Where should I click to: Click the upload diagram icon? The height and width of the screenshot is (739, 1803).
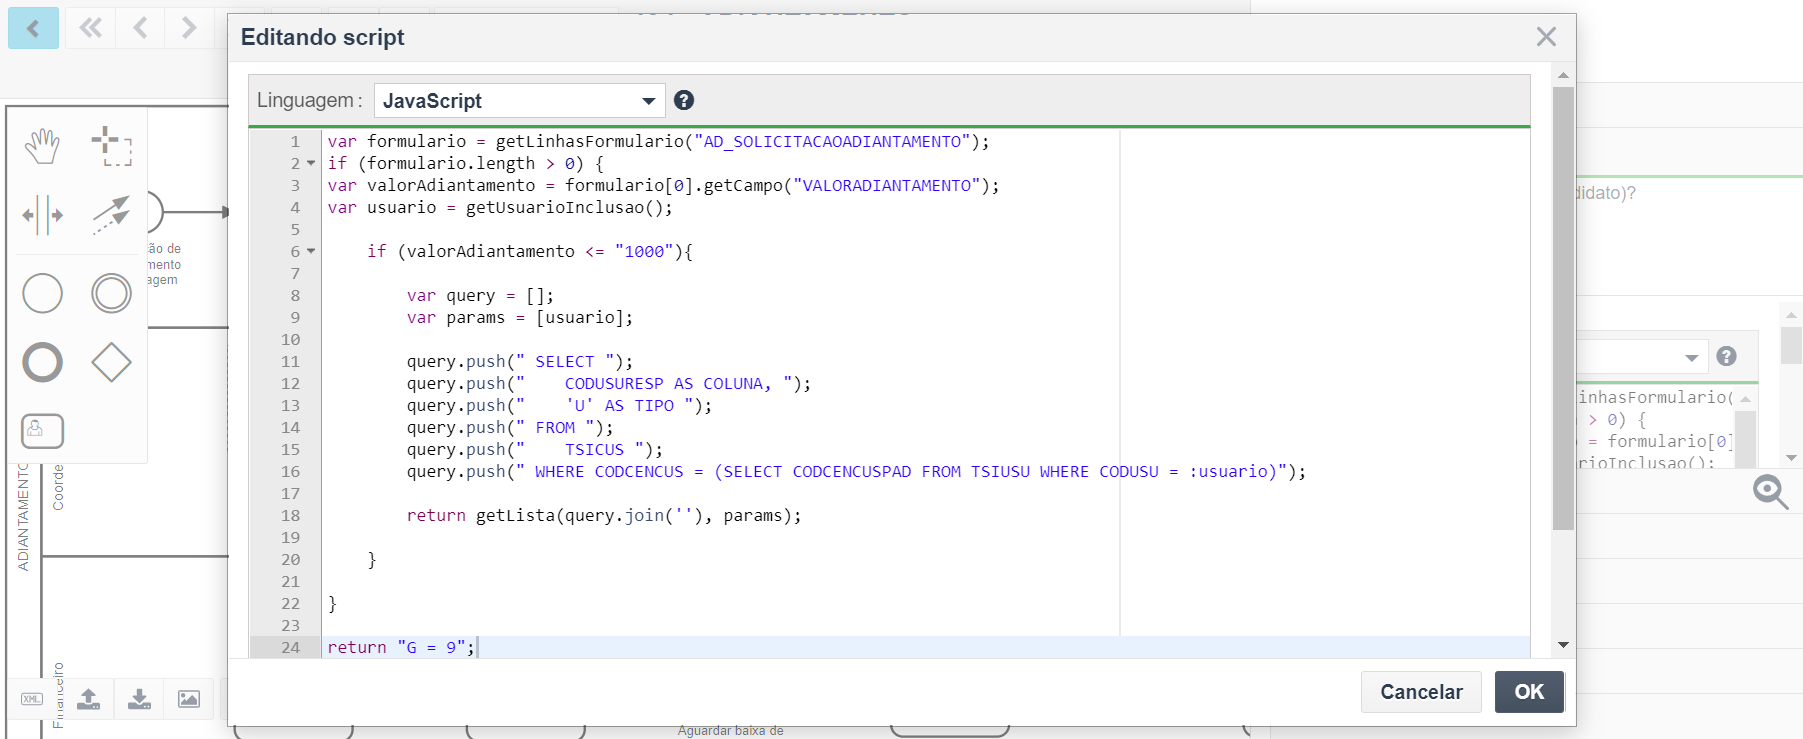coord(89,699)
